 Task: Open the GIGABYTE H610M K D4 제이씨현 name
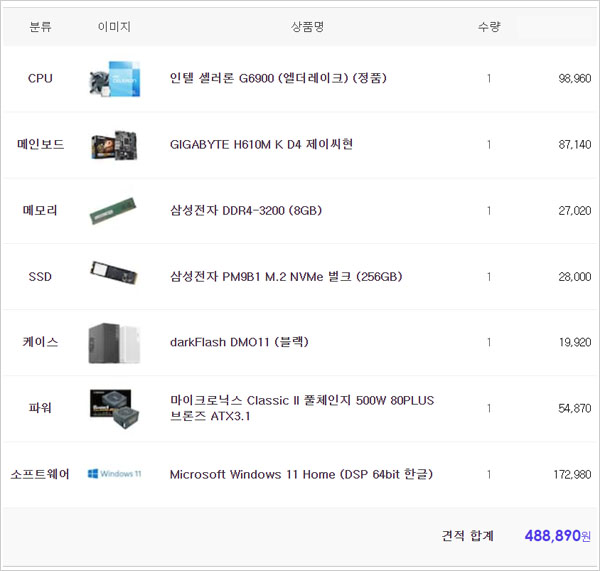[261, 145]
